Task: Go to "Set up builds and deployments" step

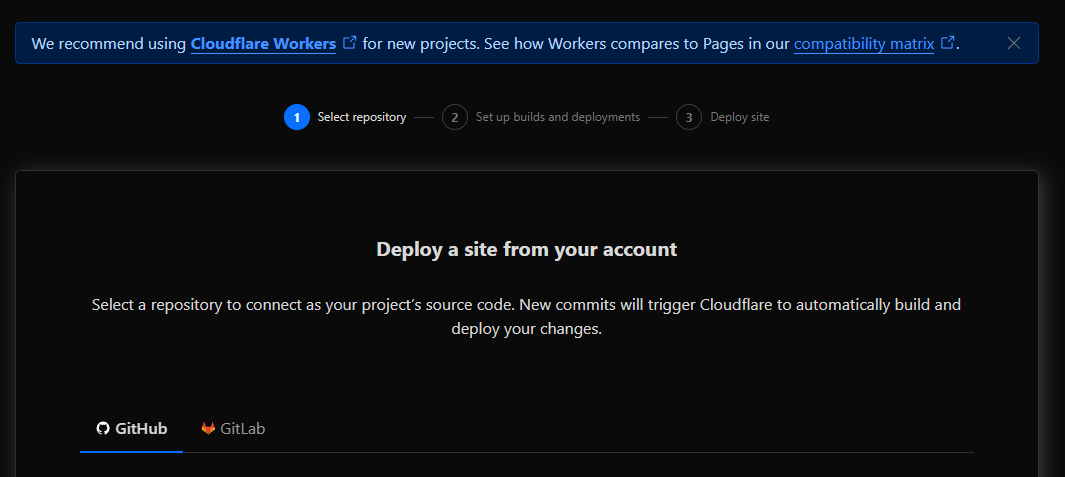Action: 557,117
